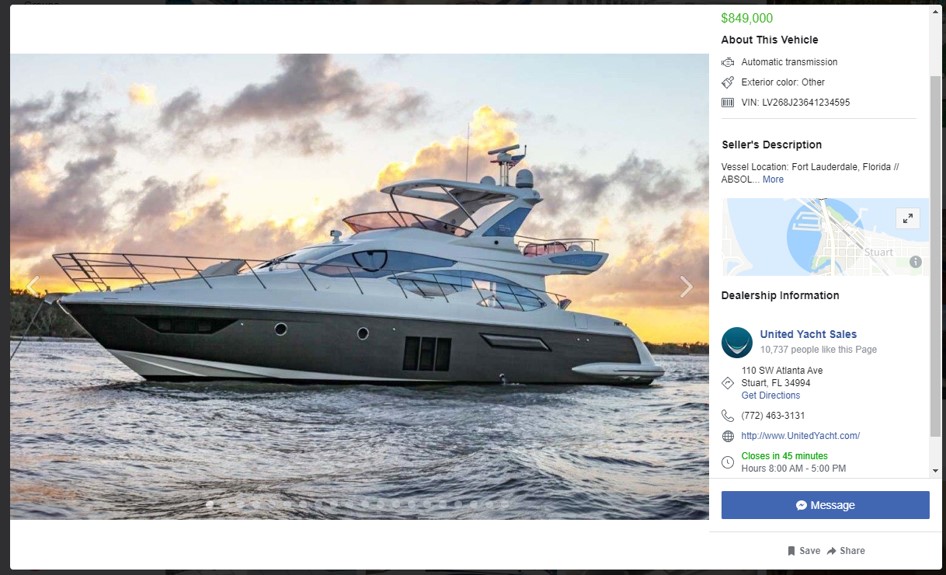
Task: Click the clock hours icon
Action: tap(728, 462)
